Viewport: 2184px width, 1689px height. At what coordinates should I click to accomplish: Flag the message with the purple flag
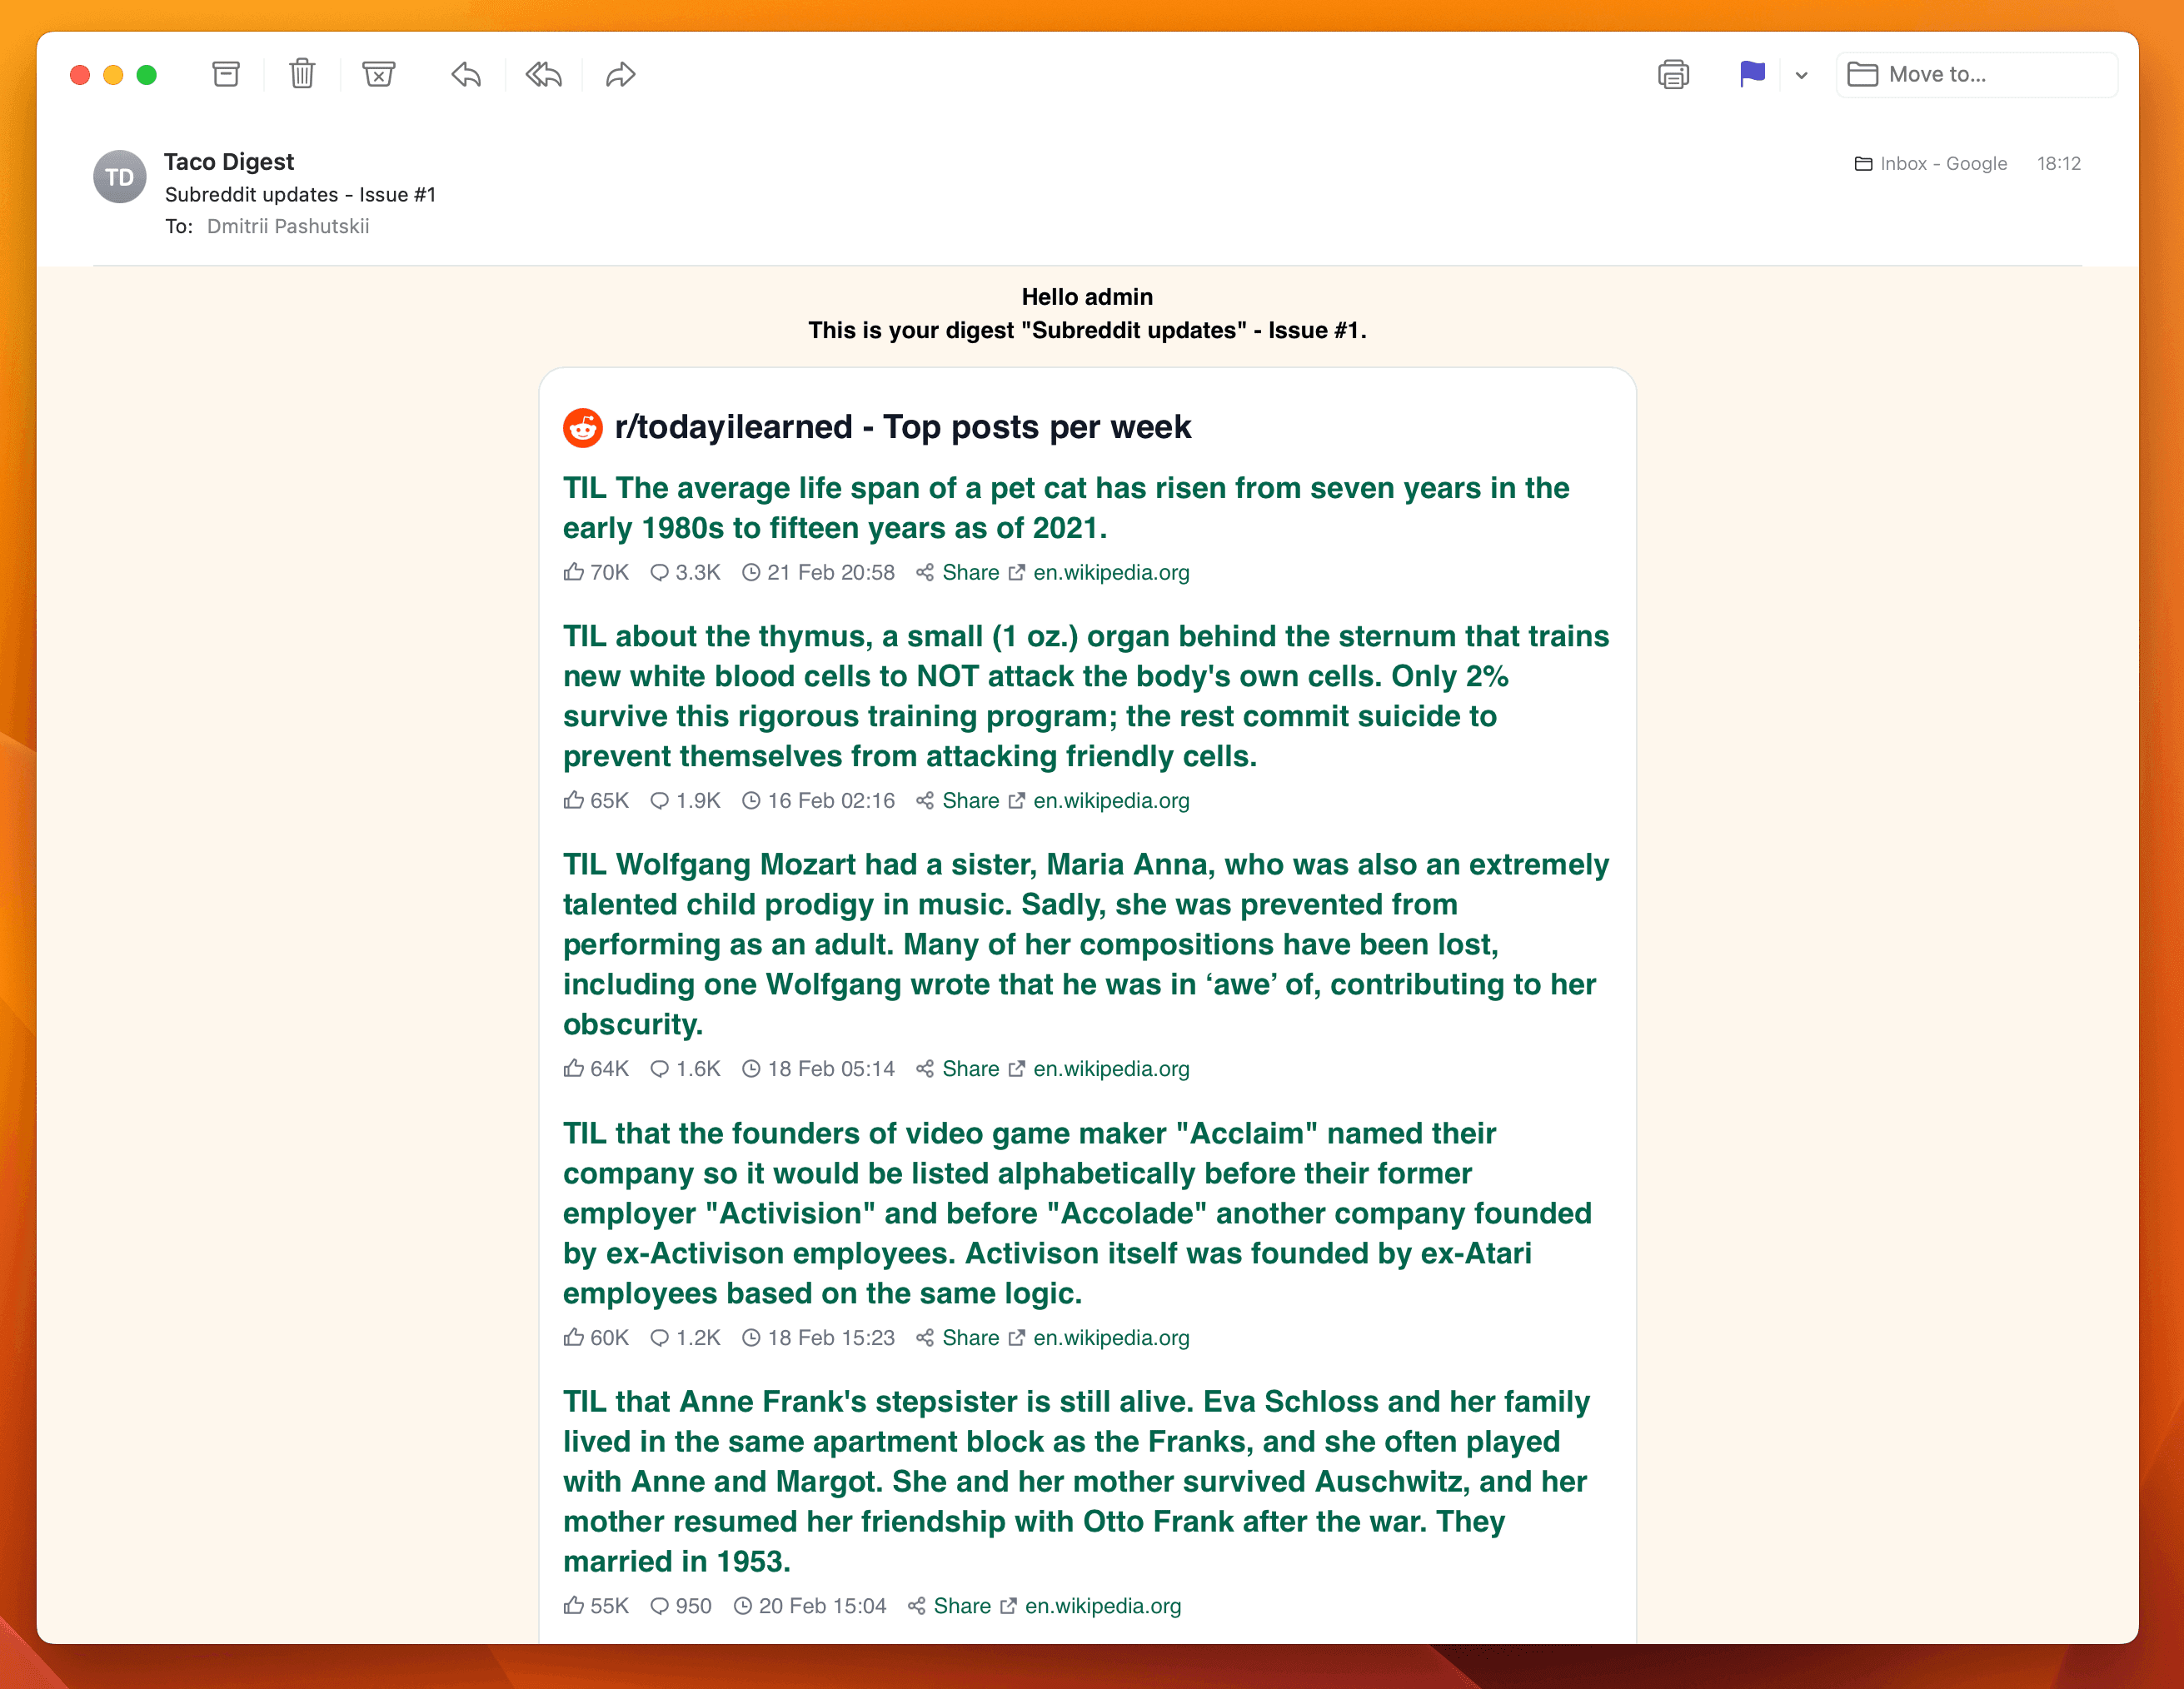[x=1752, y=74]
